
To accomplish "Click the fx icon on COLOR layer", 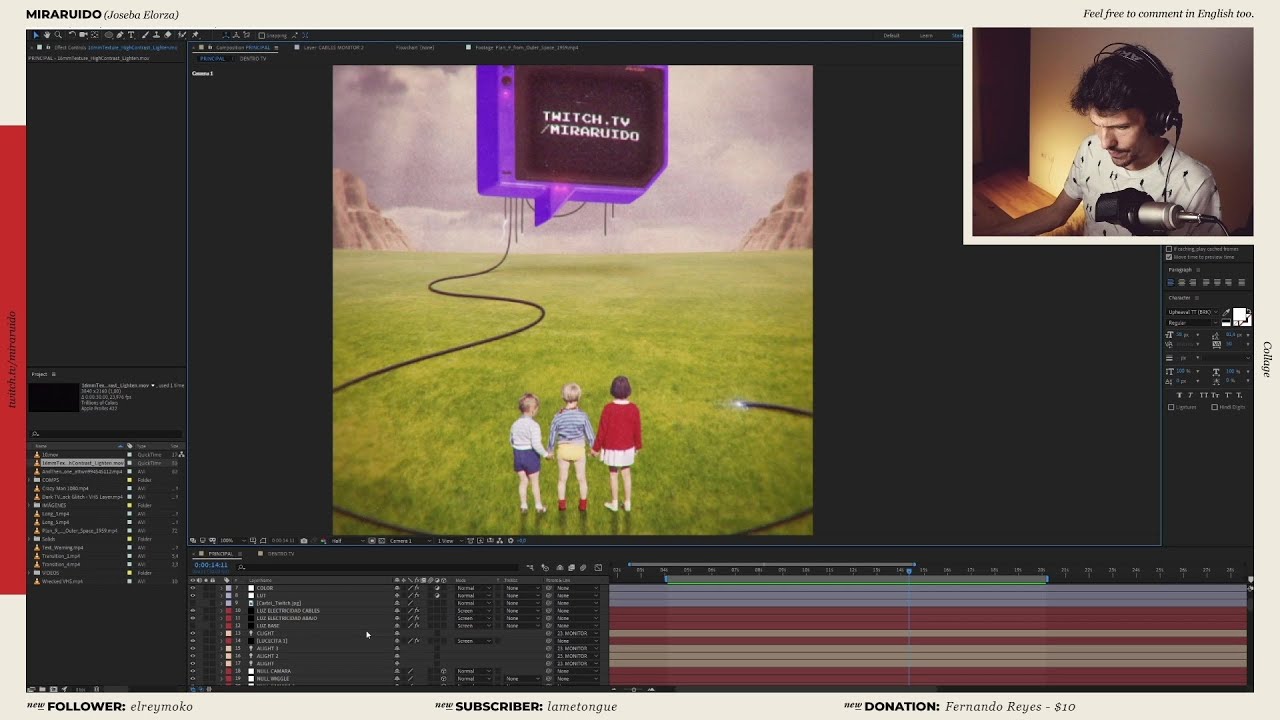I will pyautogui.click(x=417, y=588).
